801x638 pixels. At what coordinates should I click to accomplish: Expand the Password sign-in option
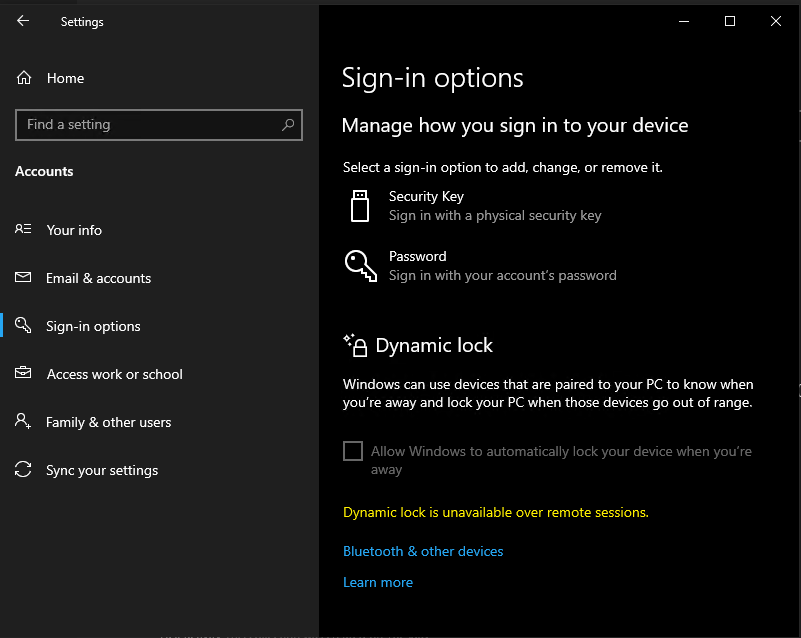pyautogui.click(x=502, y=266)
